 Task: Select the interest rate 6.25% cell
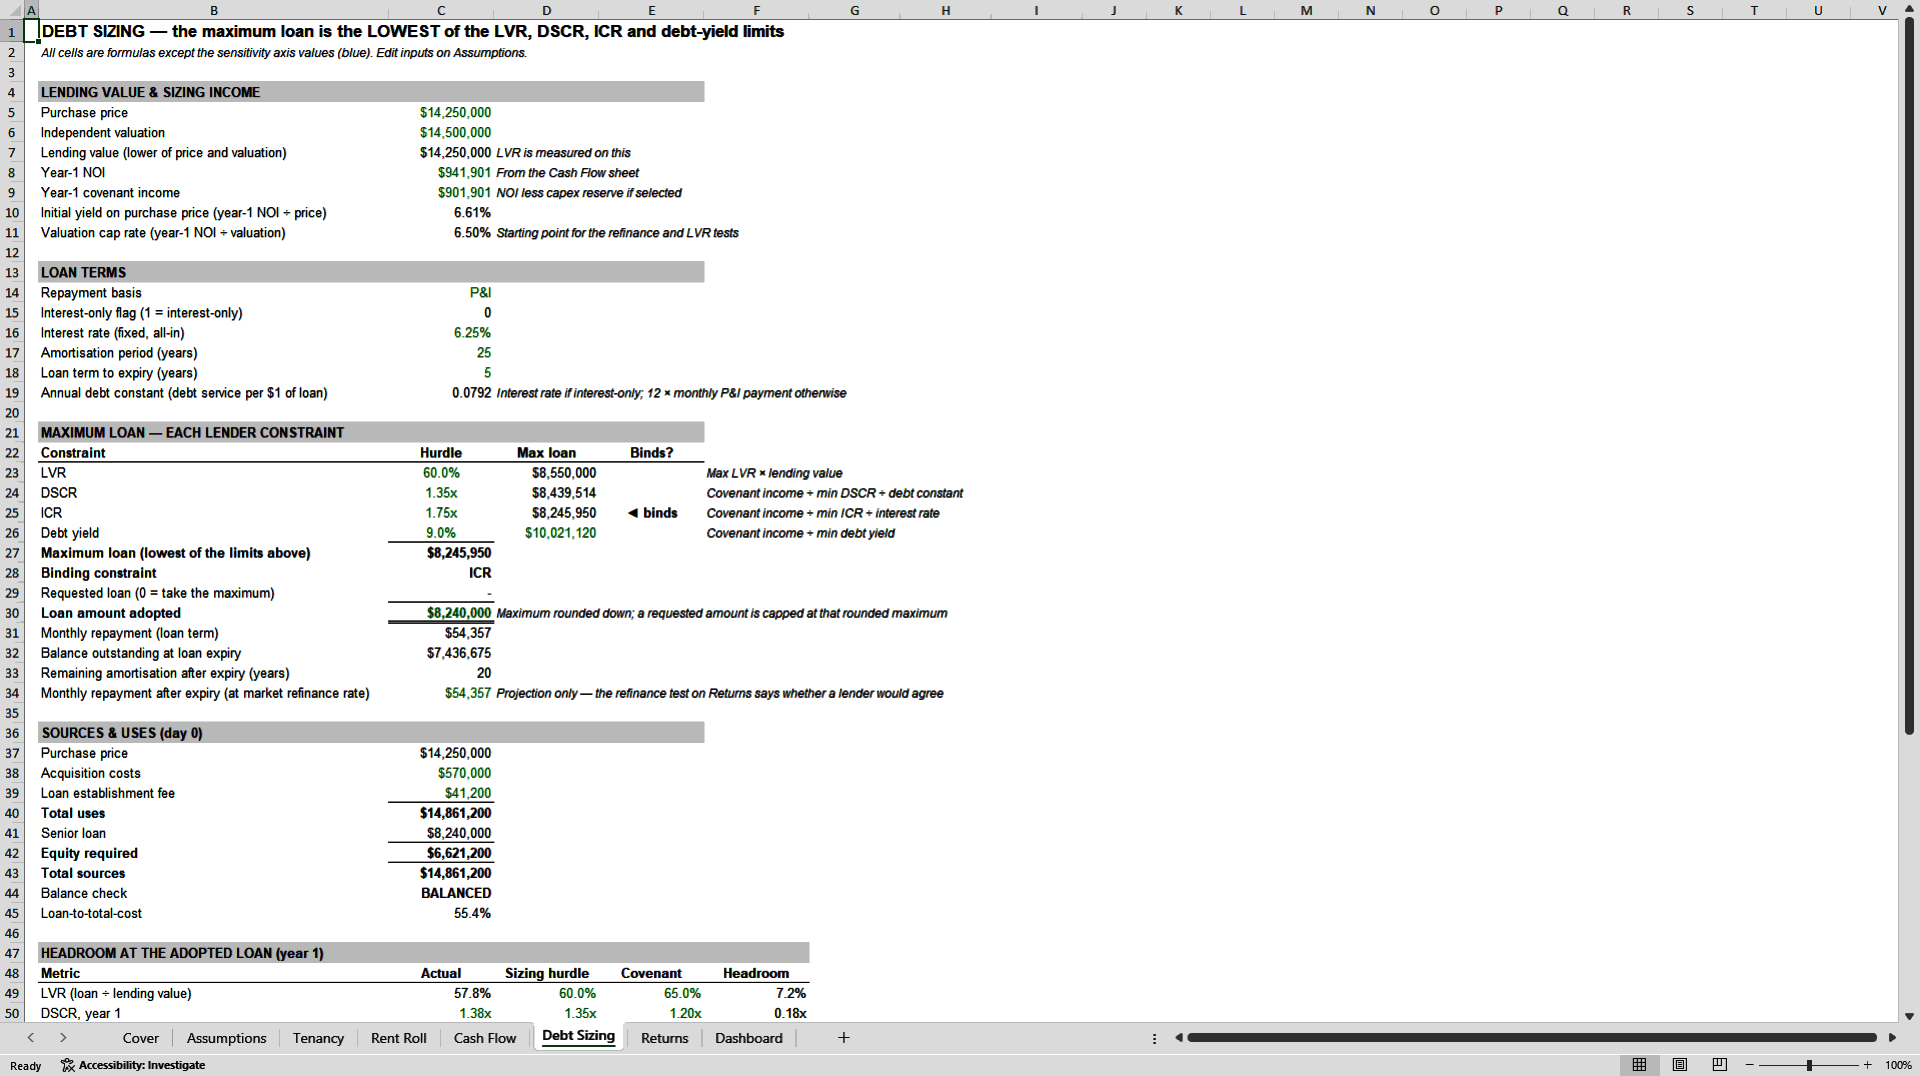(441, 333)
